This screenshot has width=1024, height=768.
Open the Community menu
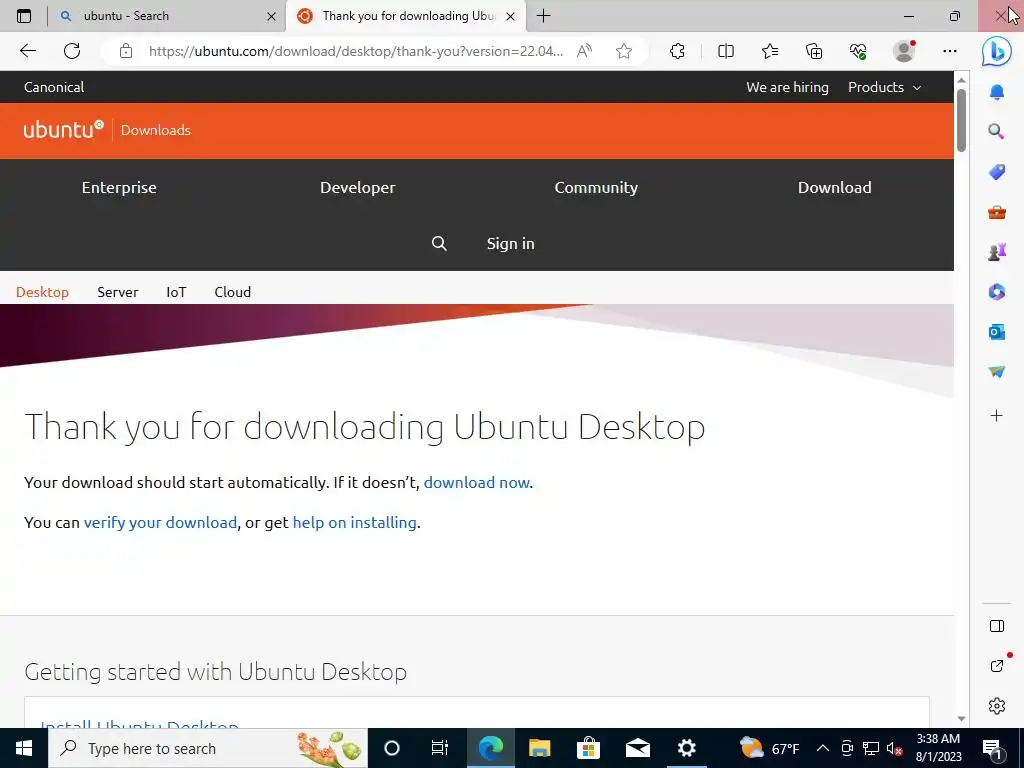coord(596,187)
